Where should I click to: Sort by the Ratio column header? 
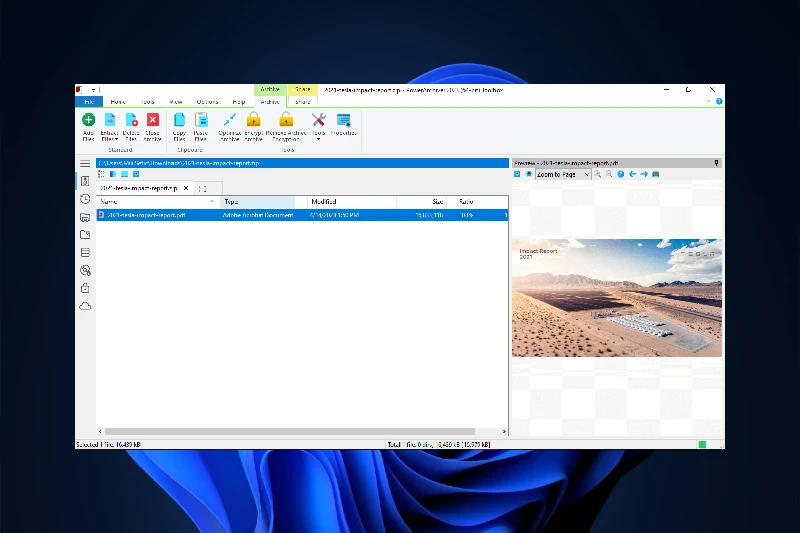(x=466, y=201)
